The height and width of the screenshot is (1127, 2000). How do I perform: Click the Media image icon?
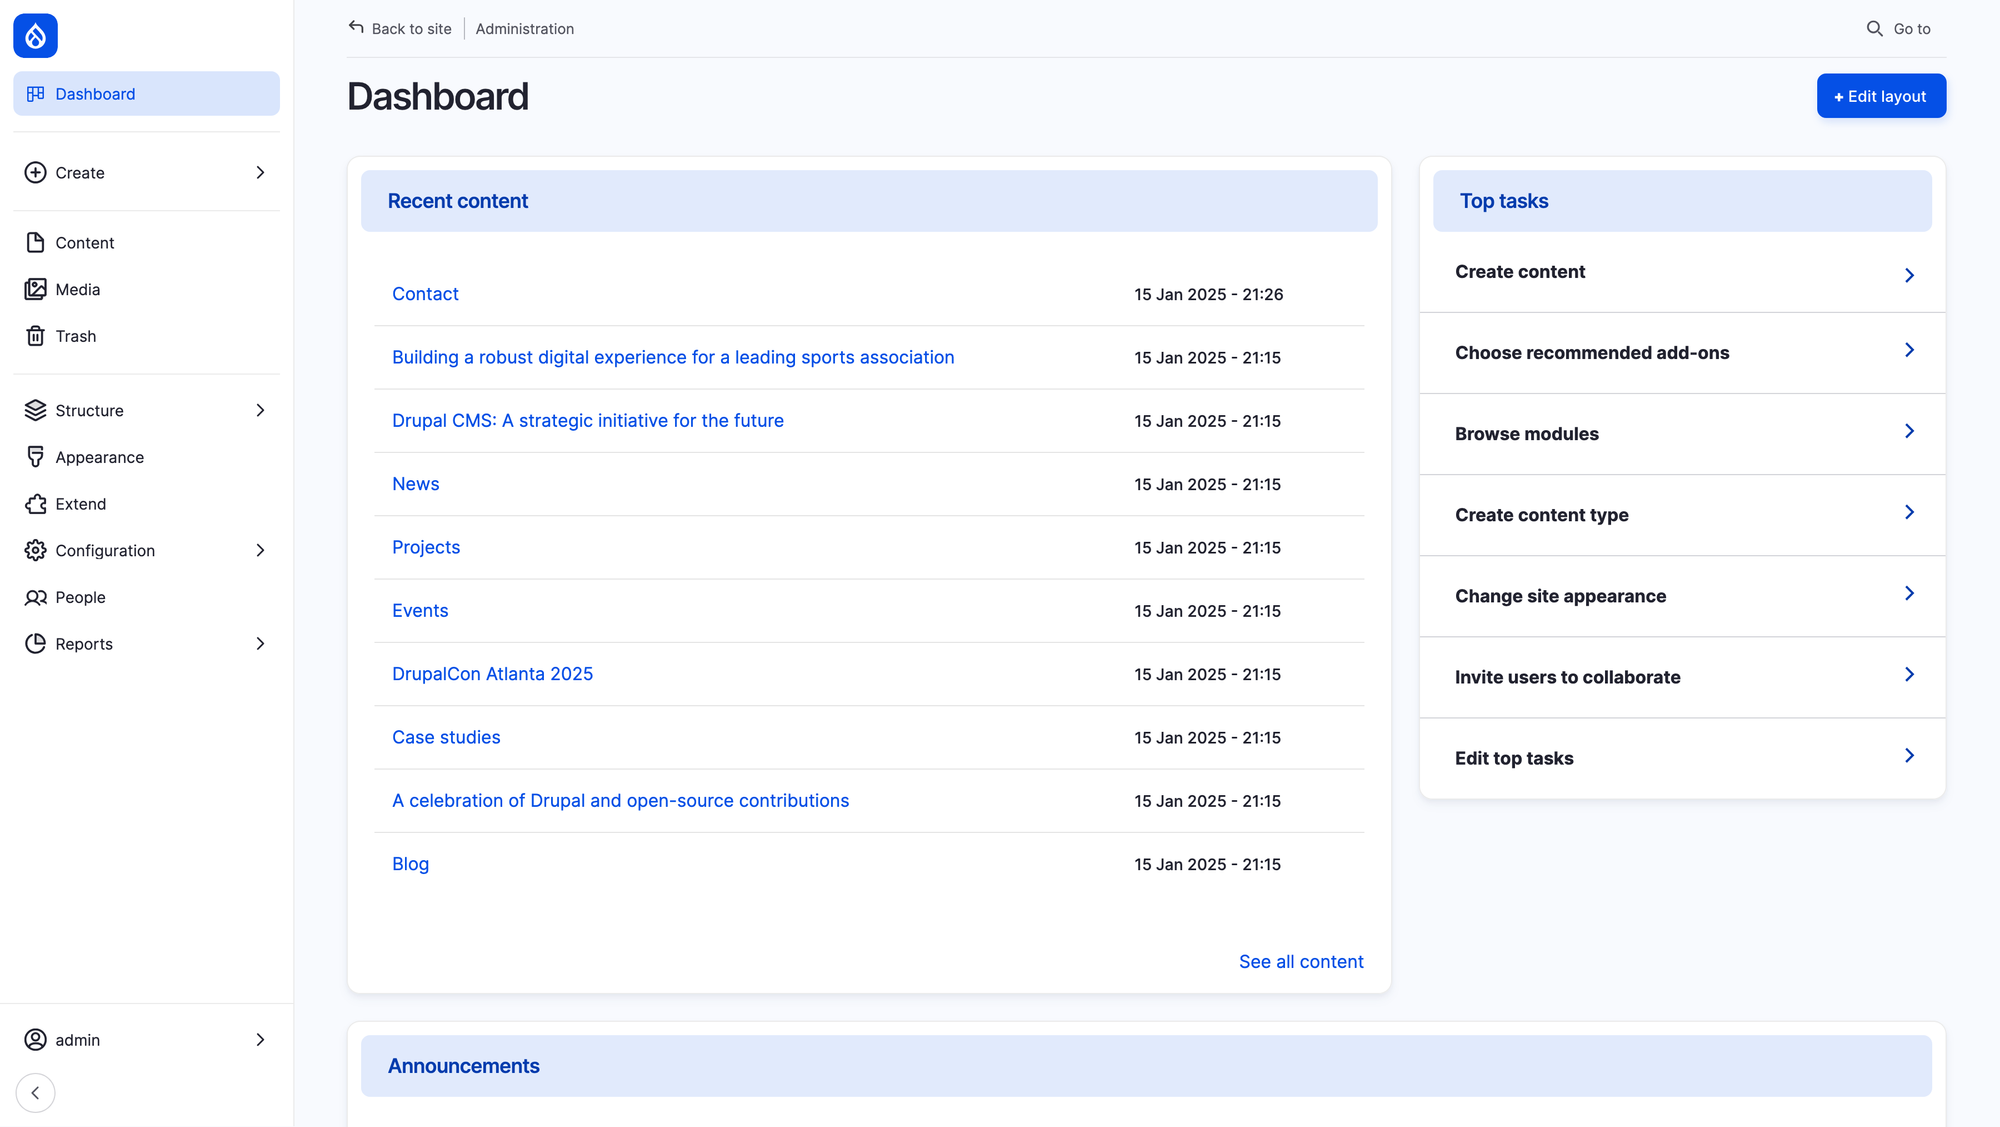pos(35,289)
